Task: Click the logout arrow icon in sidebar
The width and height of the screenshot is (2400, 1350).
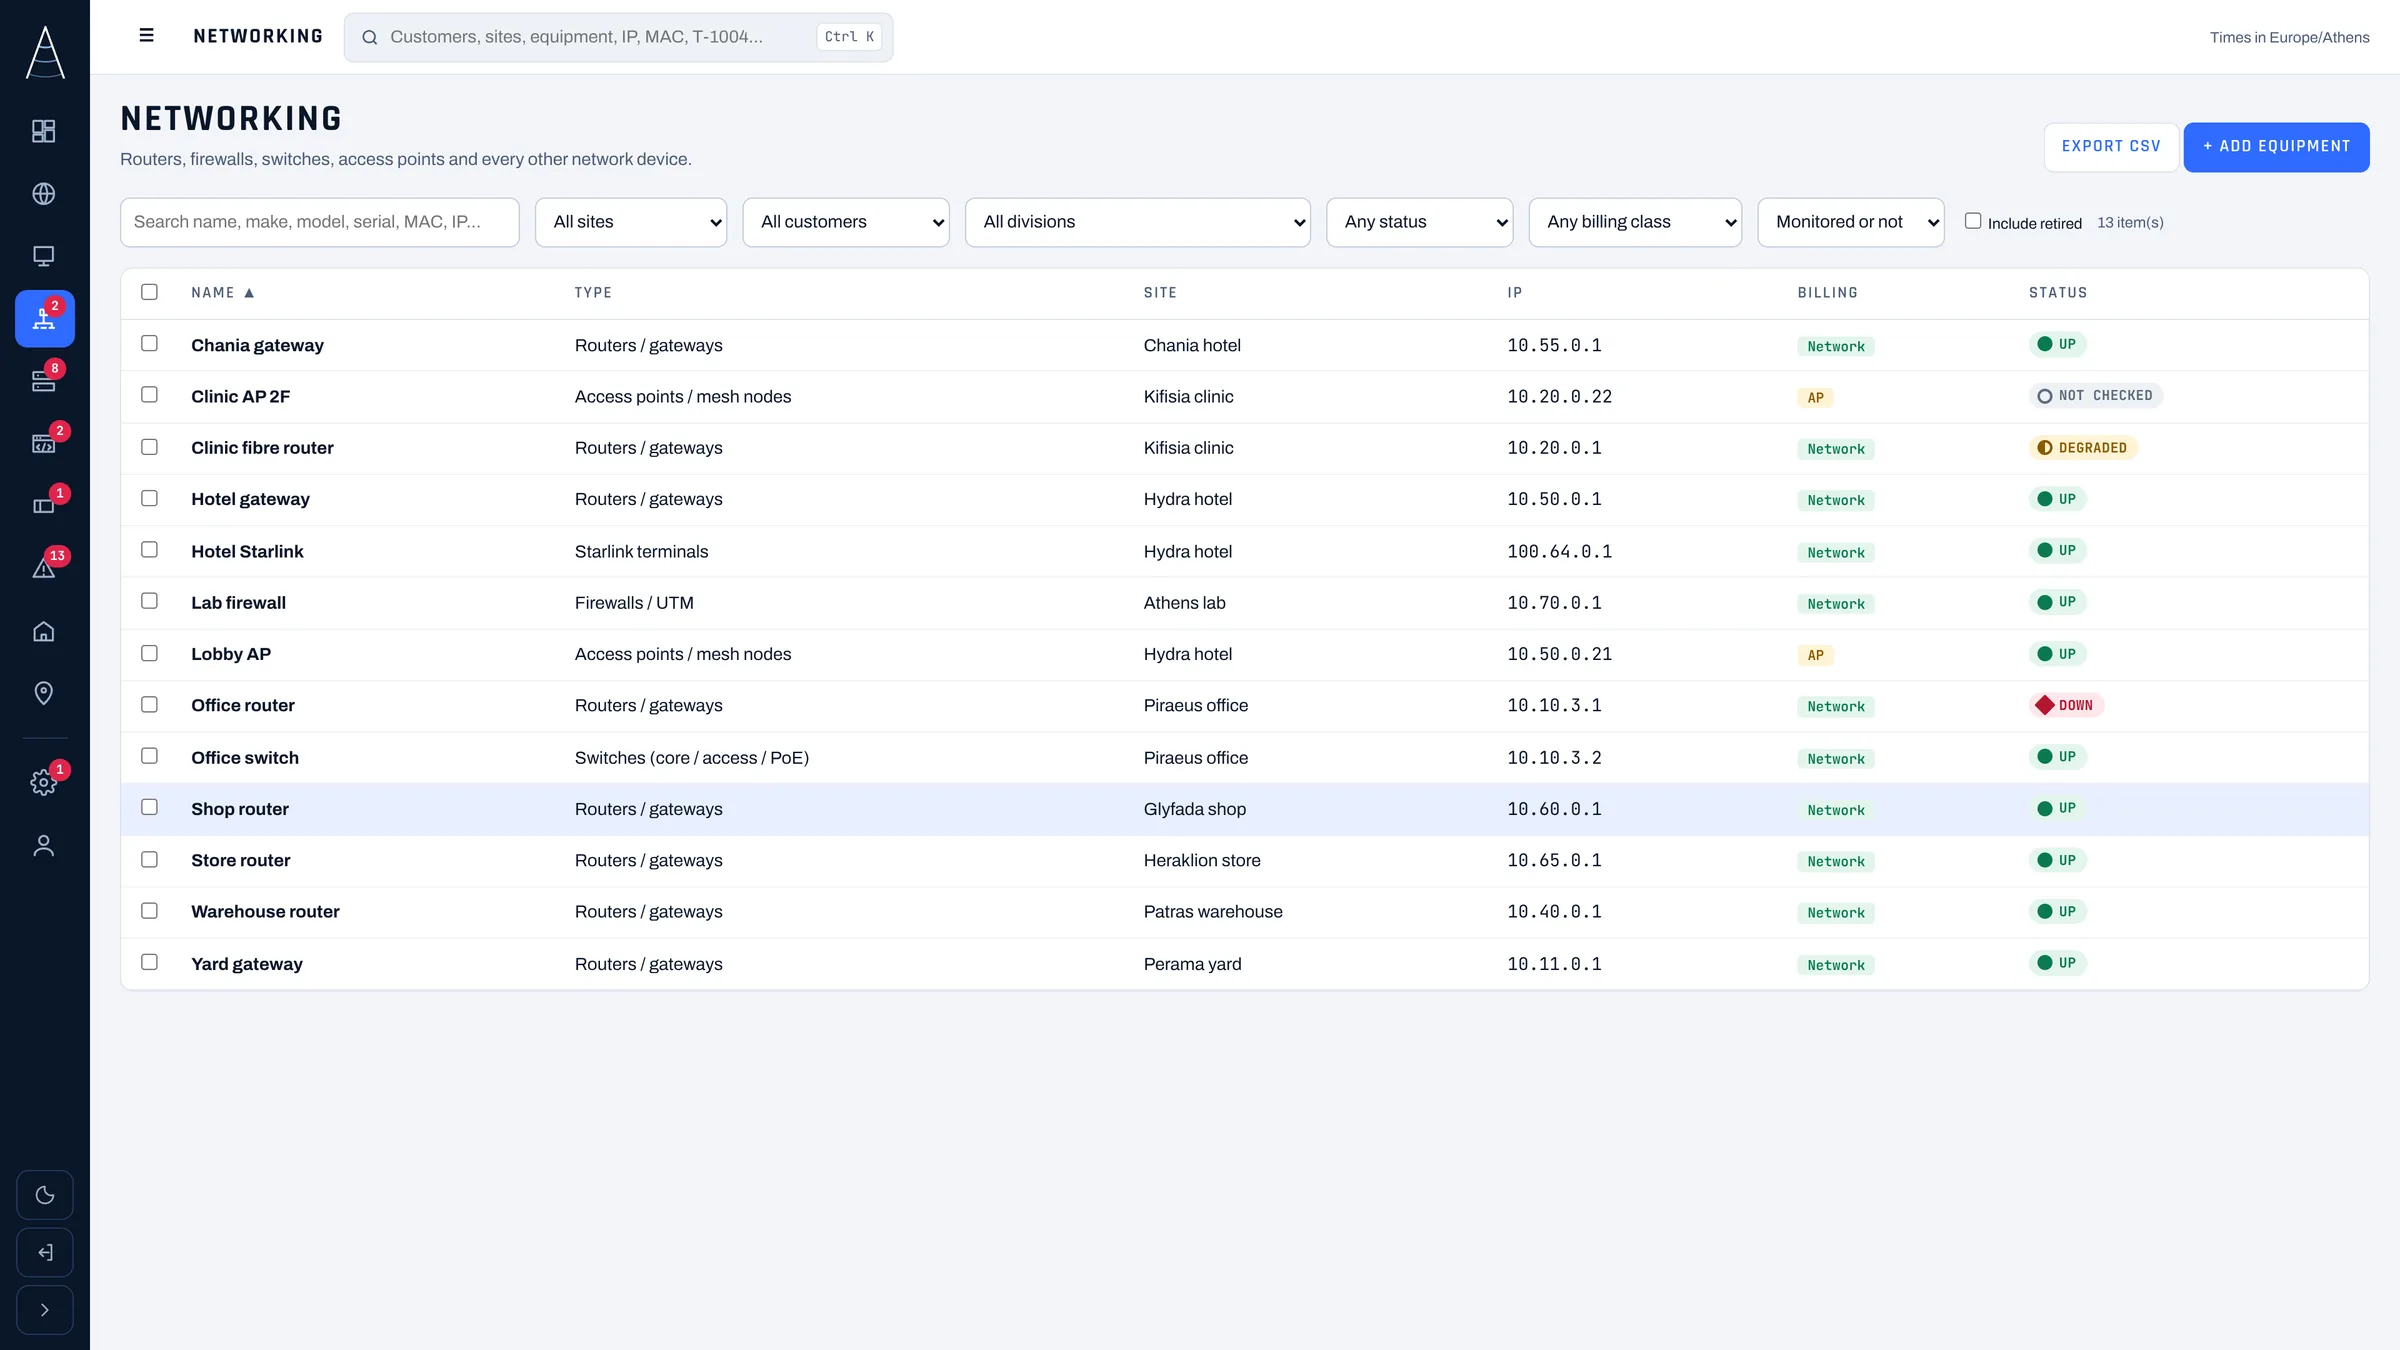Action: pos(45,1252)
